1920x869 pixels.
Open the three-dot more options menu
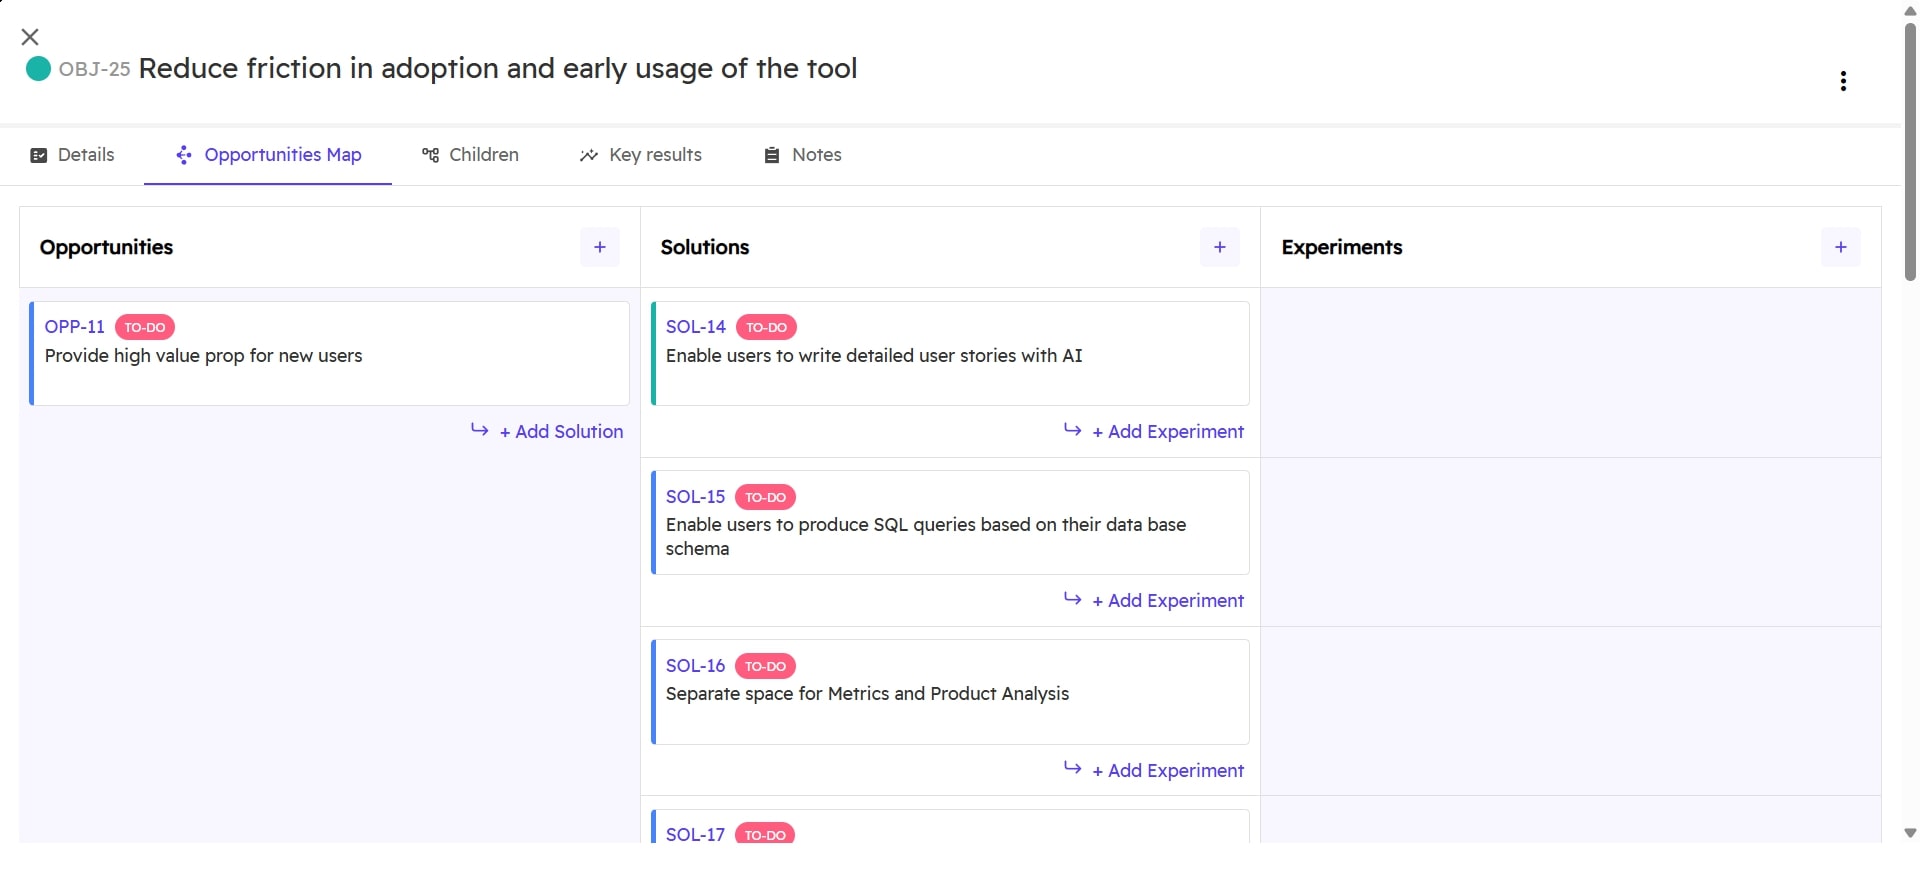click(1843, 81)
